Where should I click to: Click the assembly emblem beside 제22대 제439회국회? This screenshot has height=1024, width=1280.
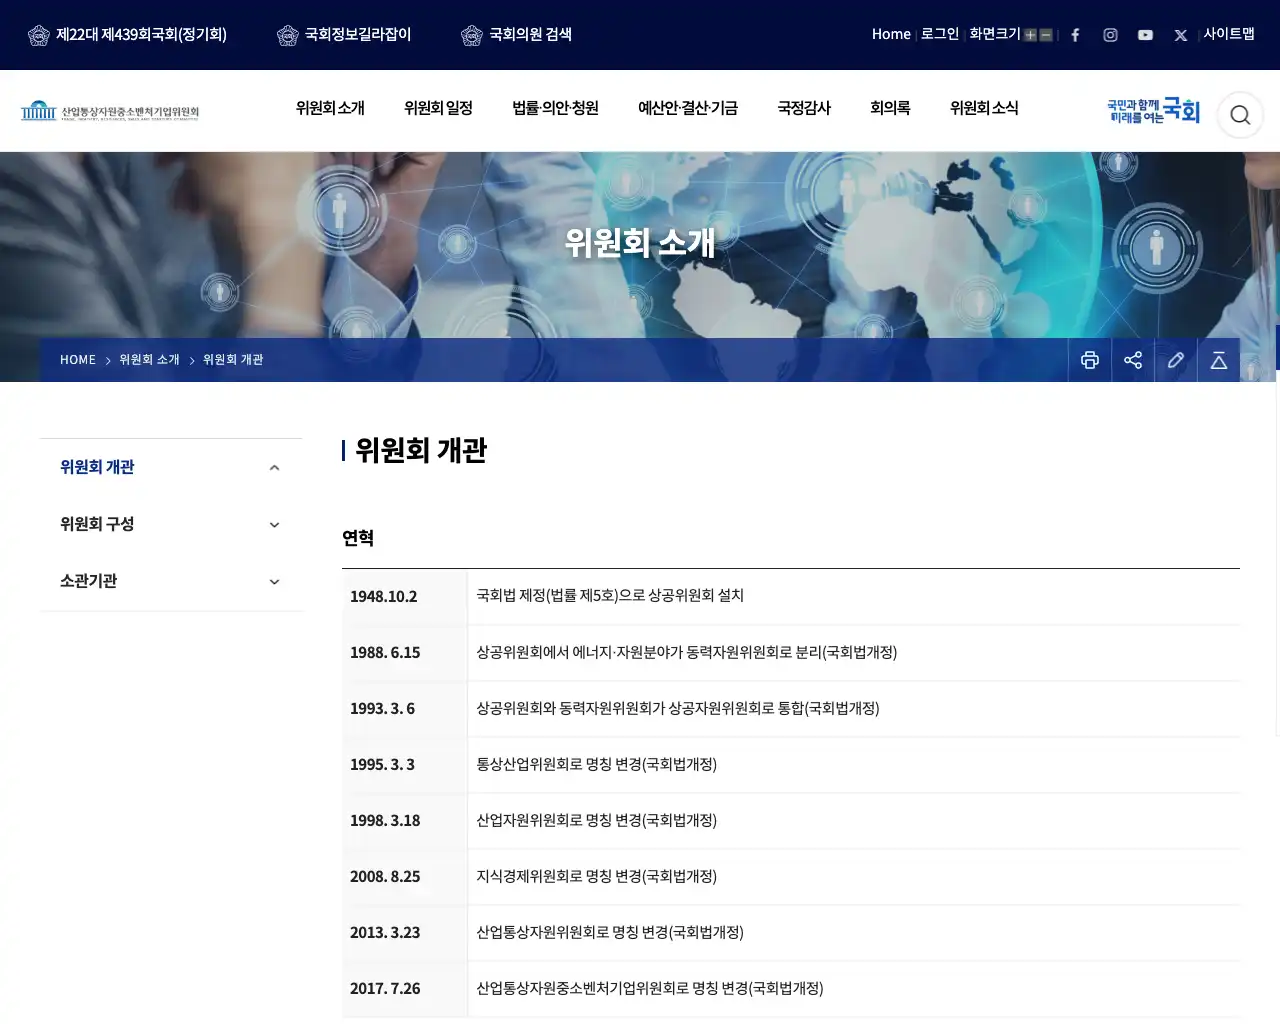point(39,35)
